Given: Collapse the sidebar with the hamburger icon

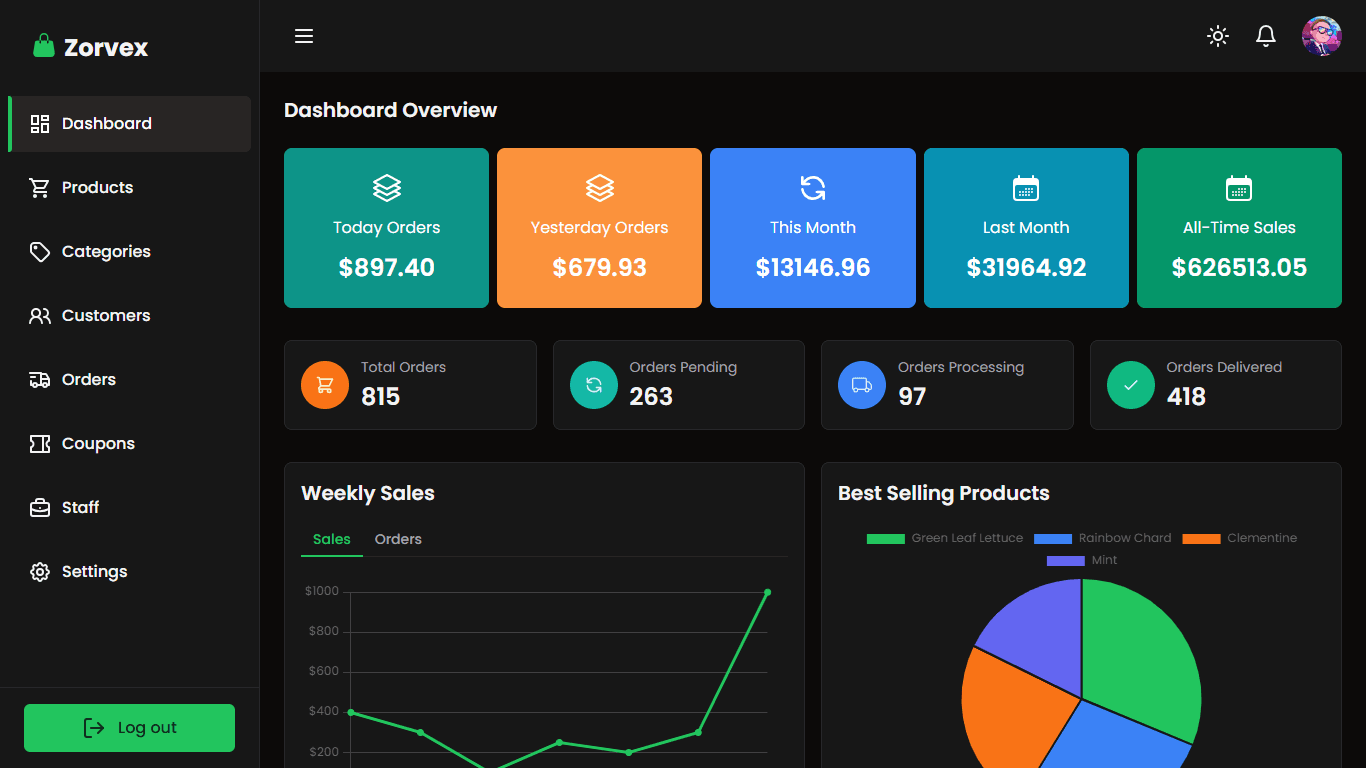Looking at the screenshot, I should pyautogui.click(x=303, y=36).
